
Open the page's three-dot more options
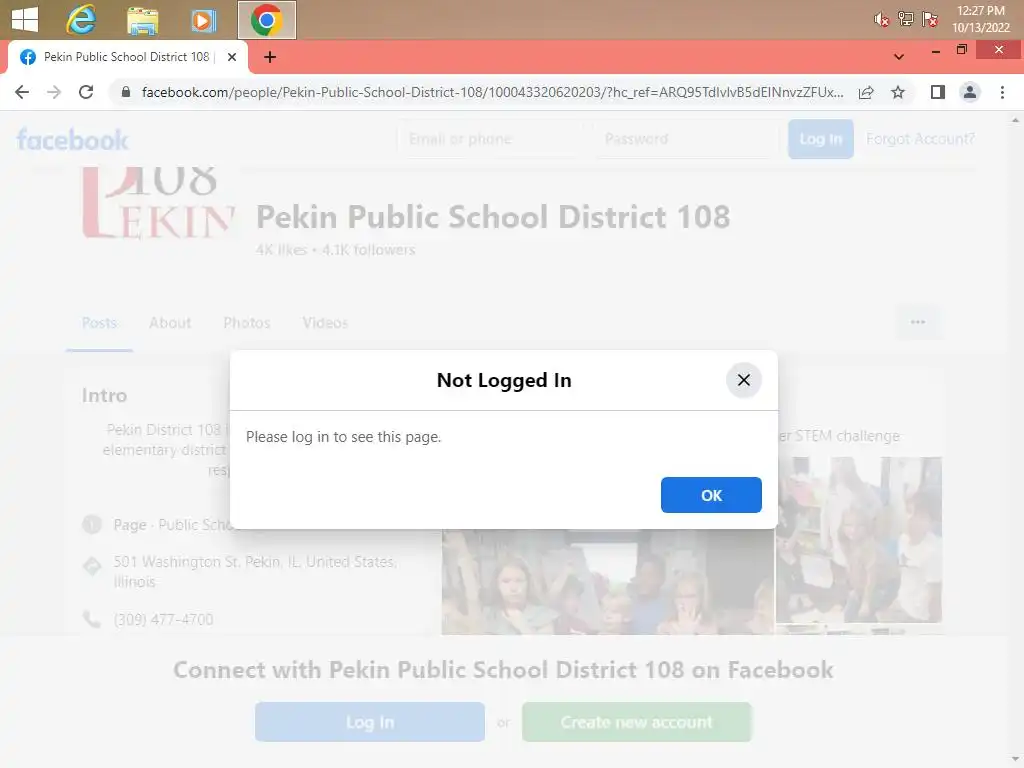coord(918,322)
